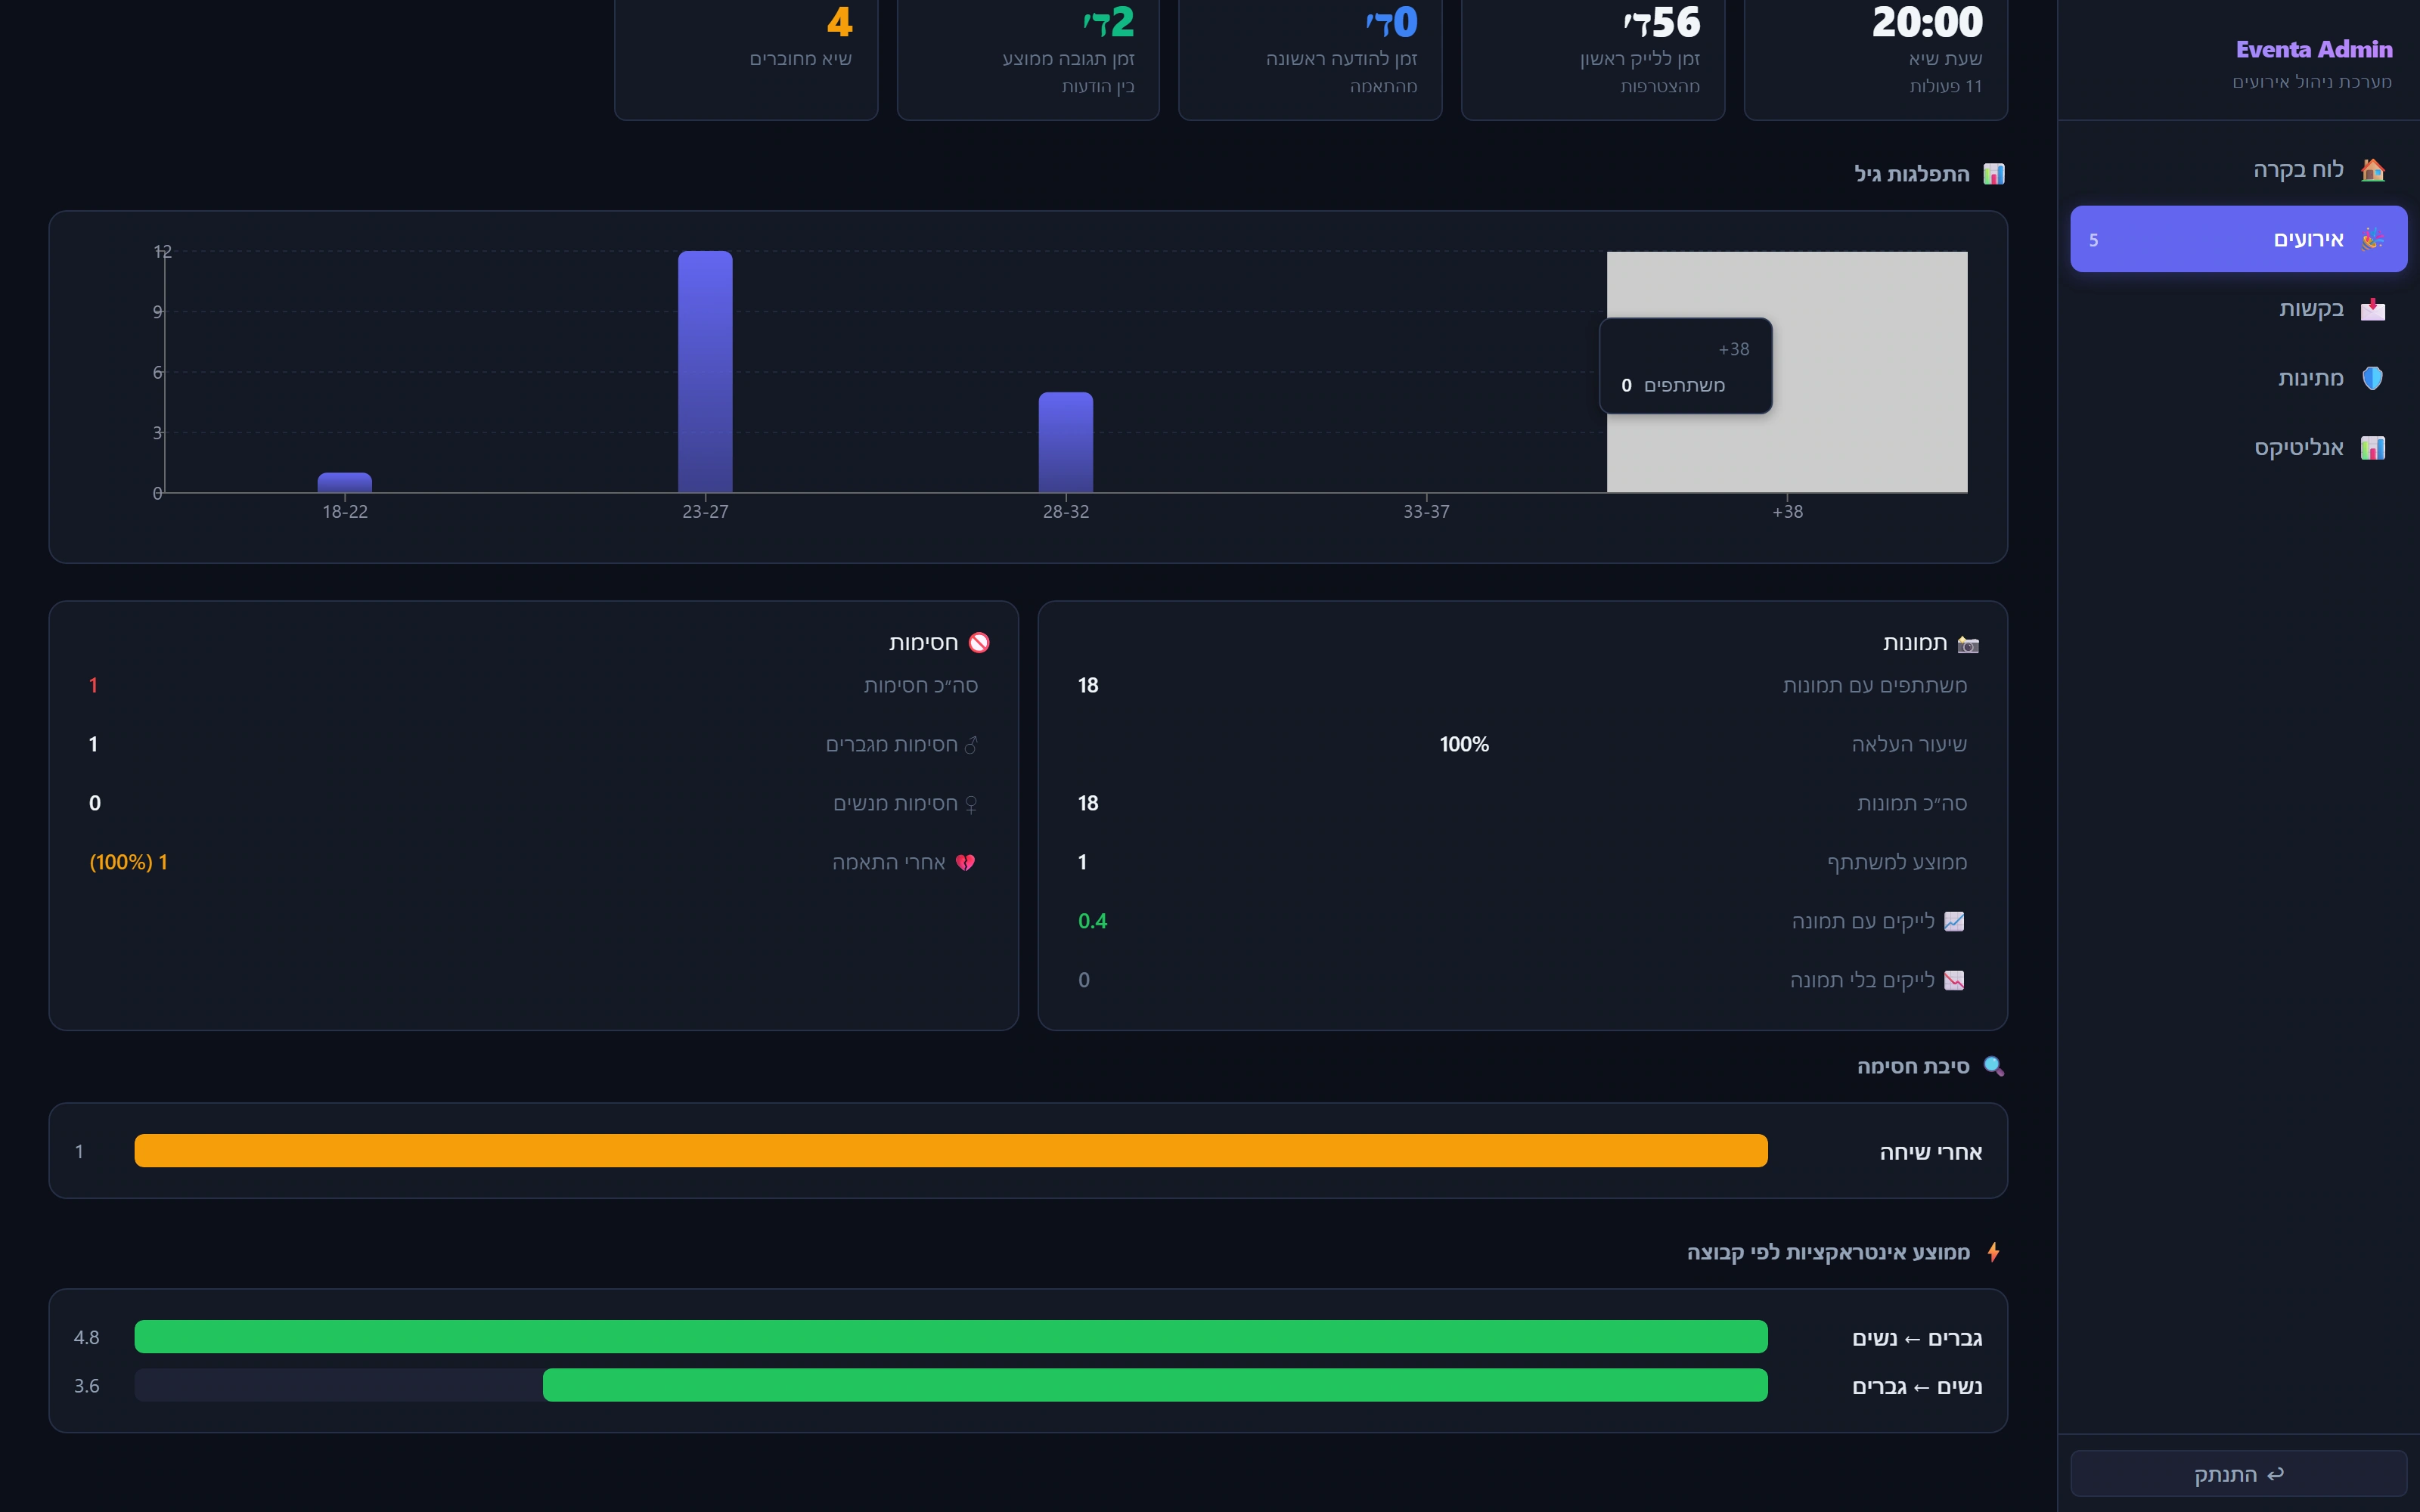Click the 33-37 axis label
This screenshot has height=1512, width=2420.
click(1426, 511)
